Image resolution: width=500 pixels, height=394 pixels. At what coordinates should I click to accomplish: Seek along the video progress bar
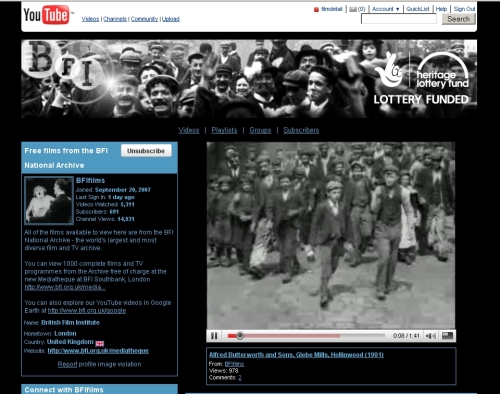pos(306,336)
